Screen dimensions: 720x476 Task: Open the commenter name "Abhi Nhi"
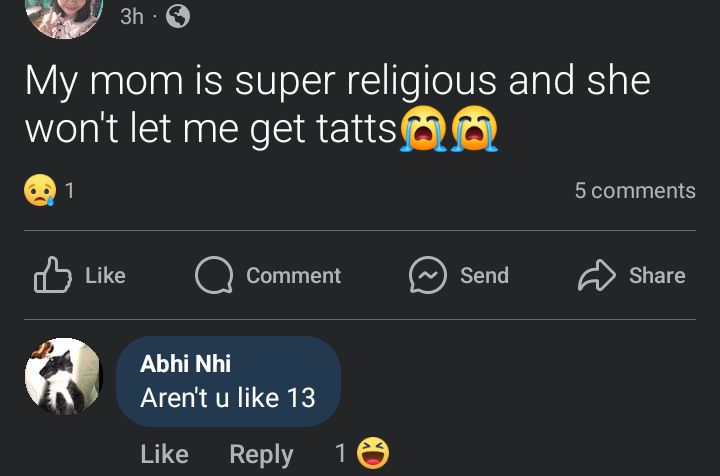(x=185, y=363)
